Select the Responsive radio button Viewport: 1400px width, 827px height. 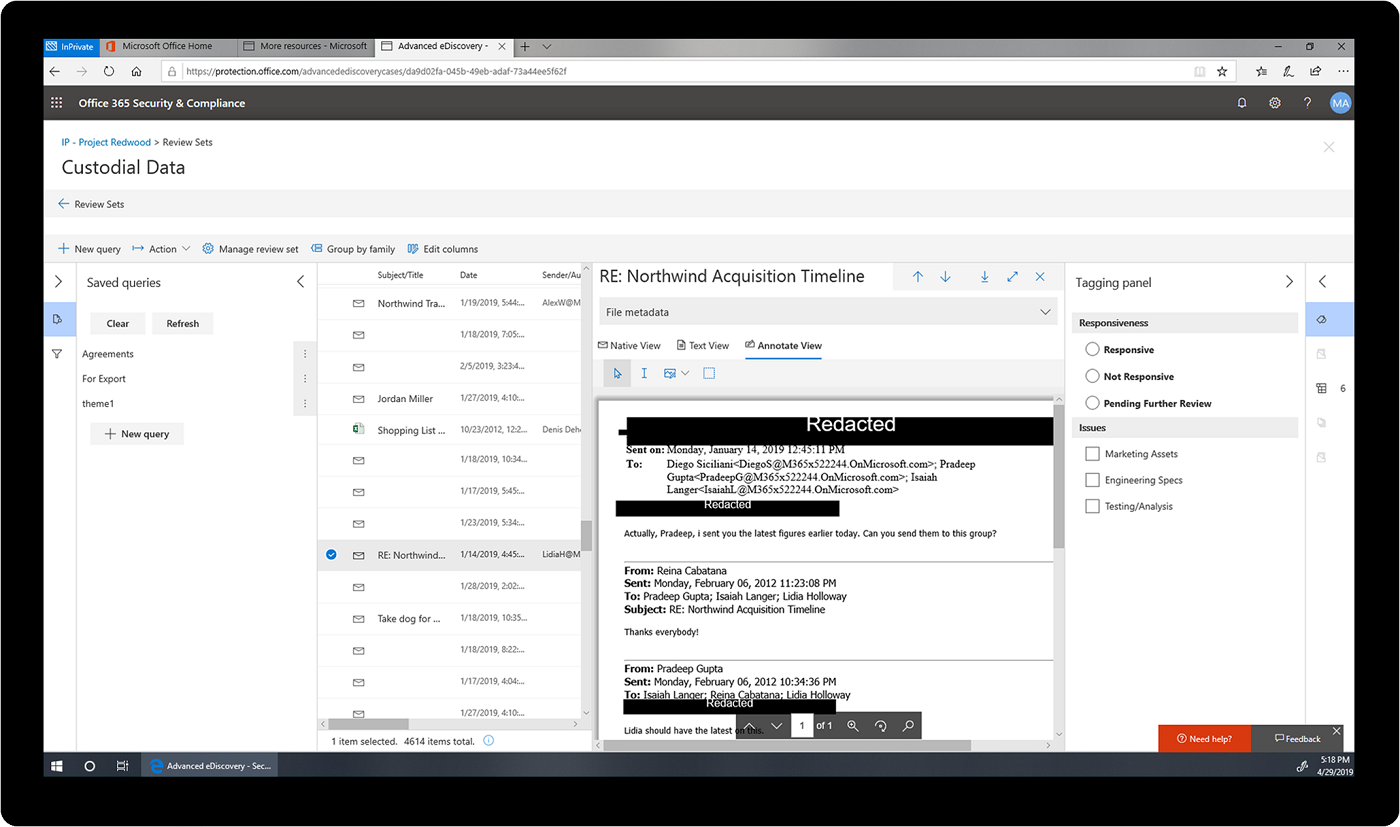(1092, 349)
